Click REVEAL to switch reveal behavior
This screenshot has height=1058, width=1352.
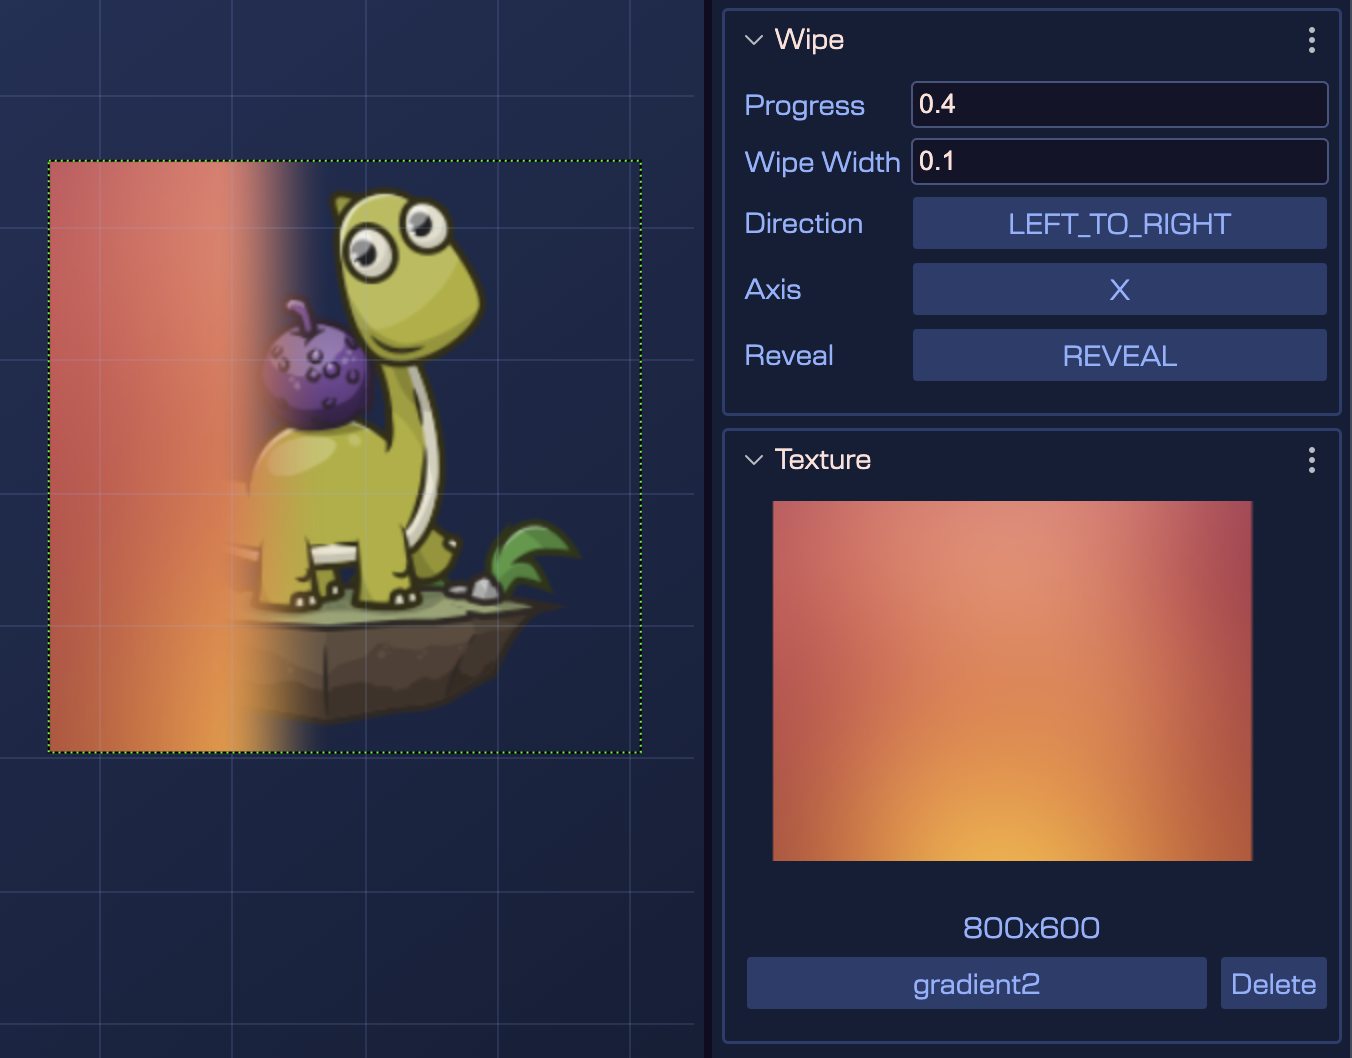point(1119,355)
